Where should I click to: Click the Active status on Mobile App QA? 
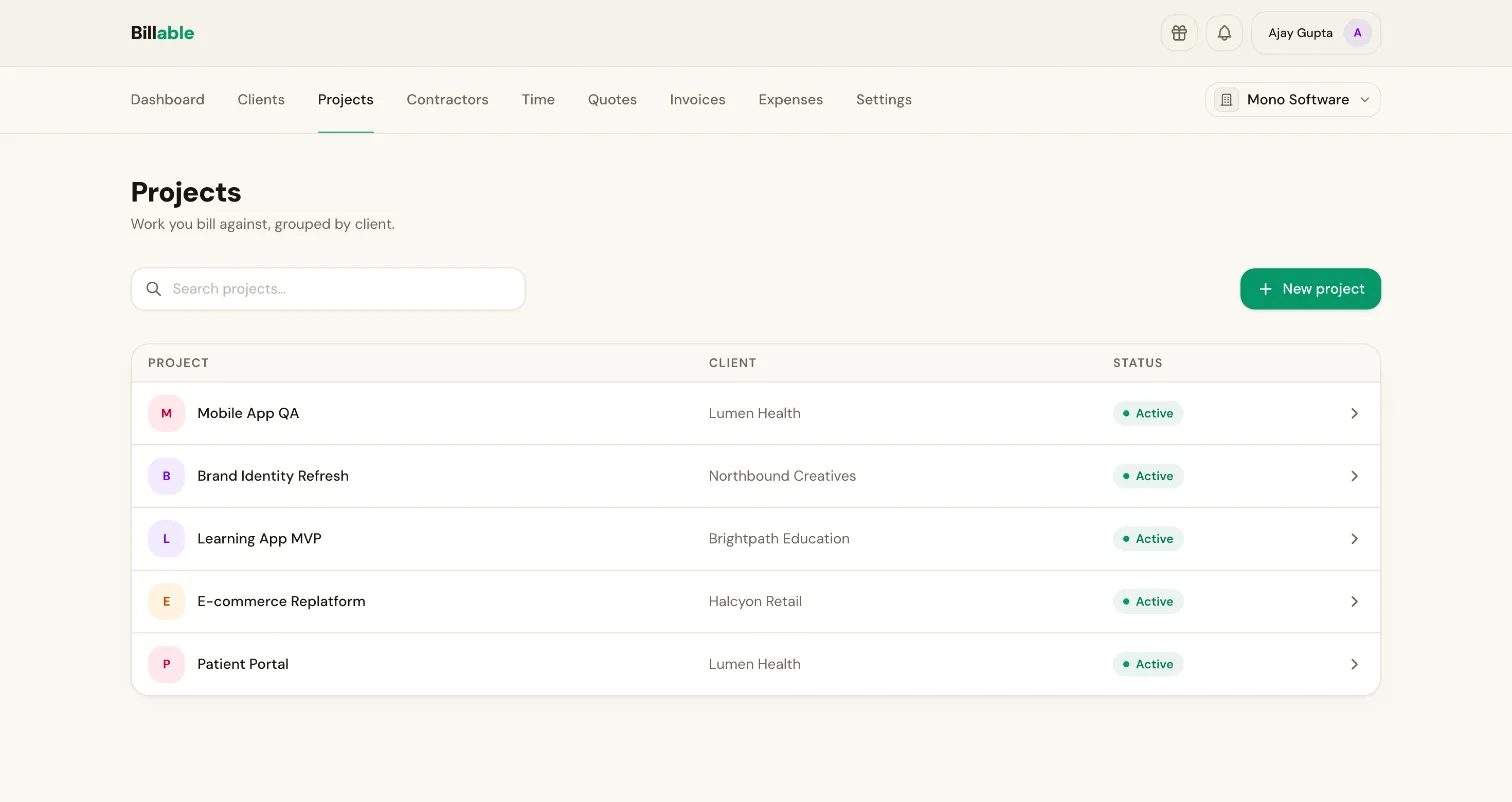click(x=1148, y=413)
